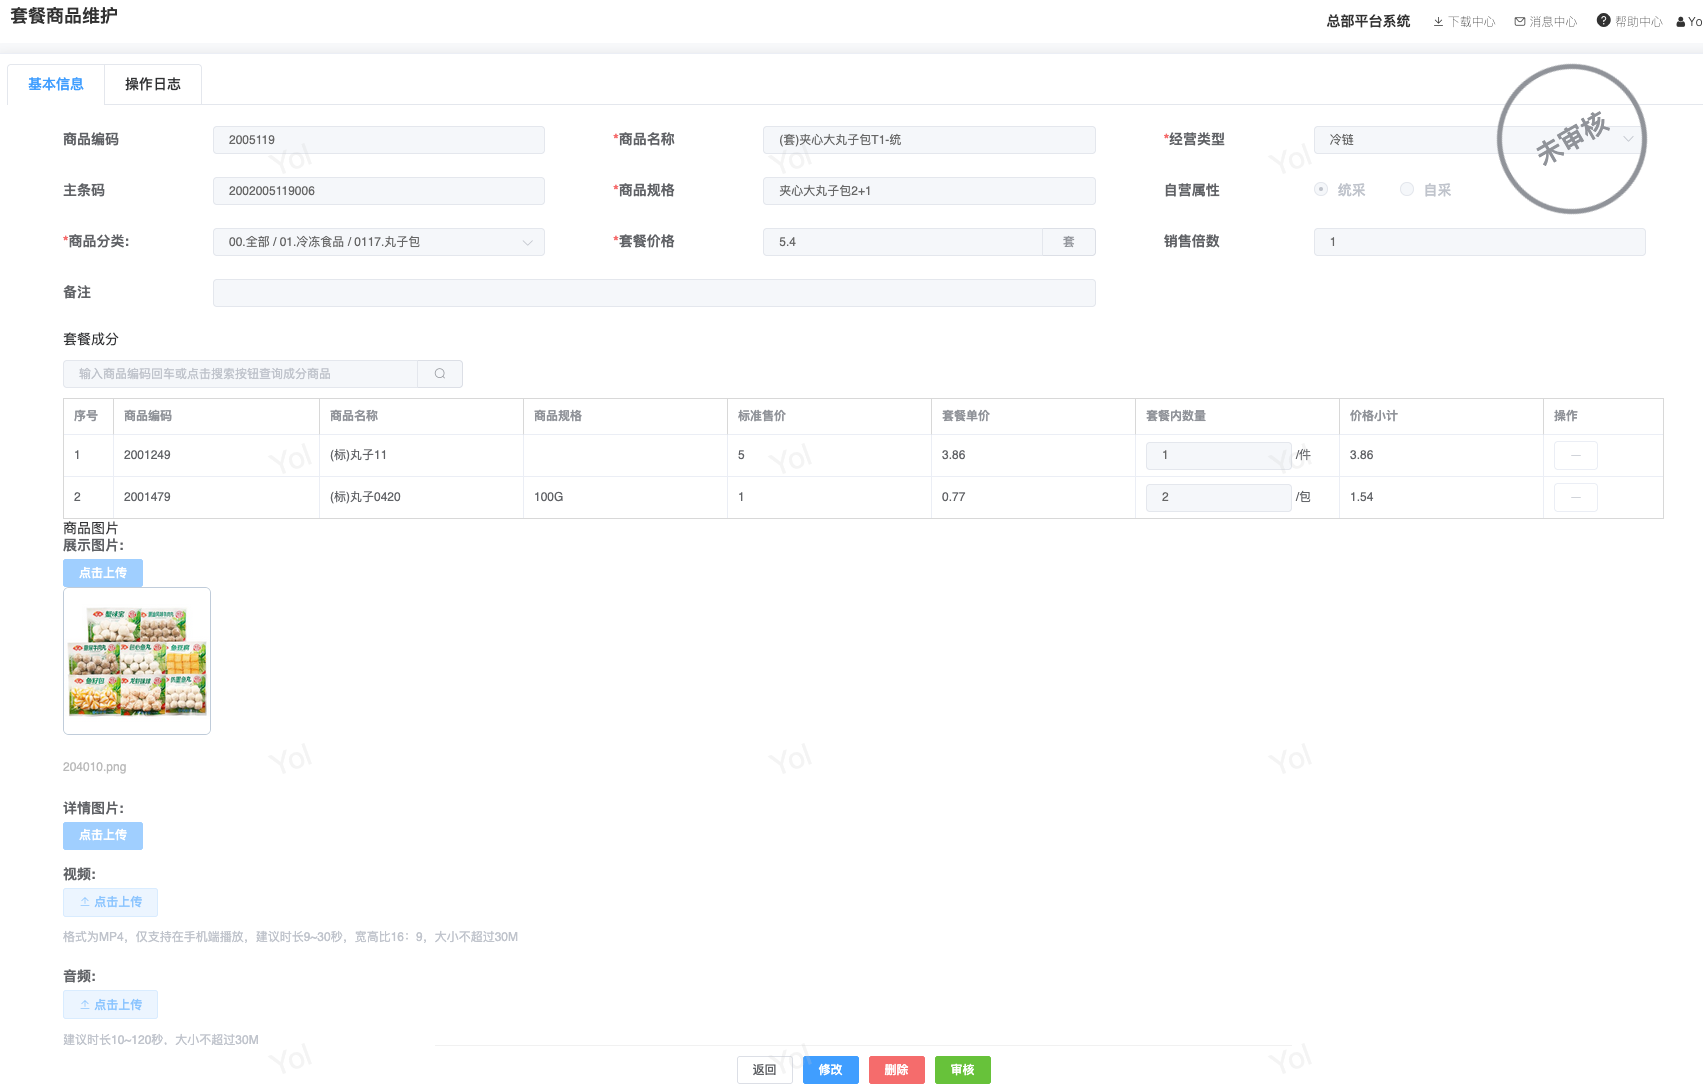Viewport: 1703px width, 1085px height.
Task: Click the 备注 input field
Action: click(654, 293)
